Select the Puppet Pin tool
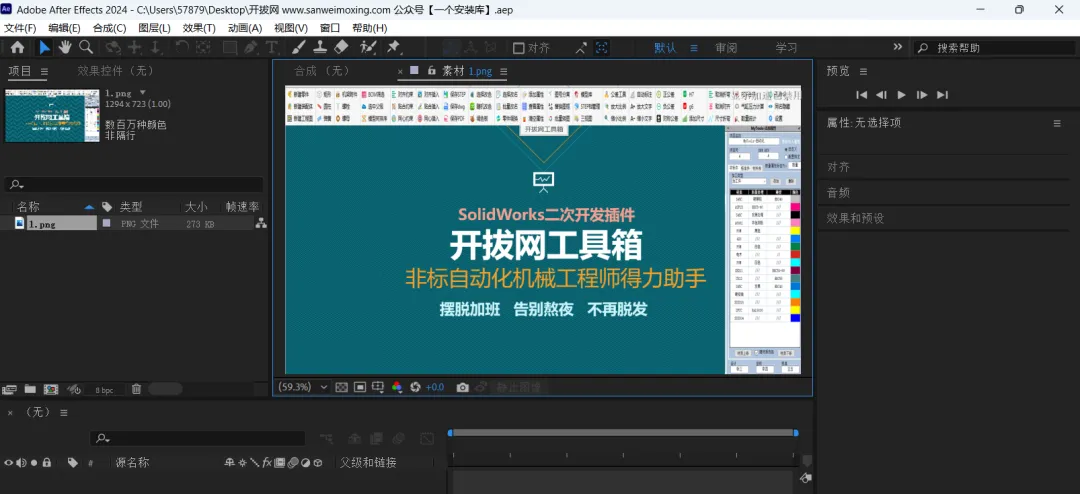 coord(393,48)
